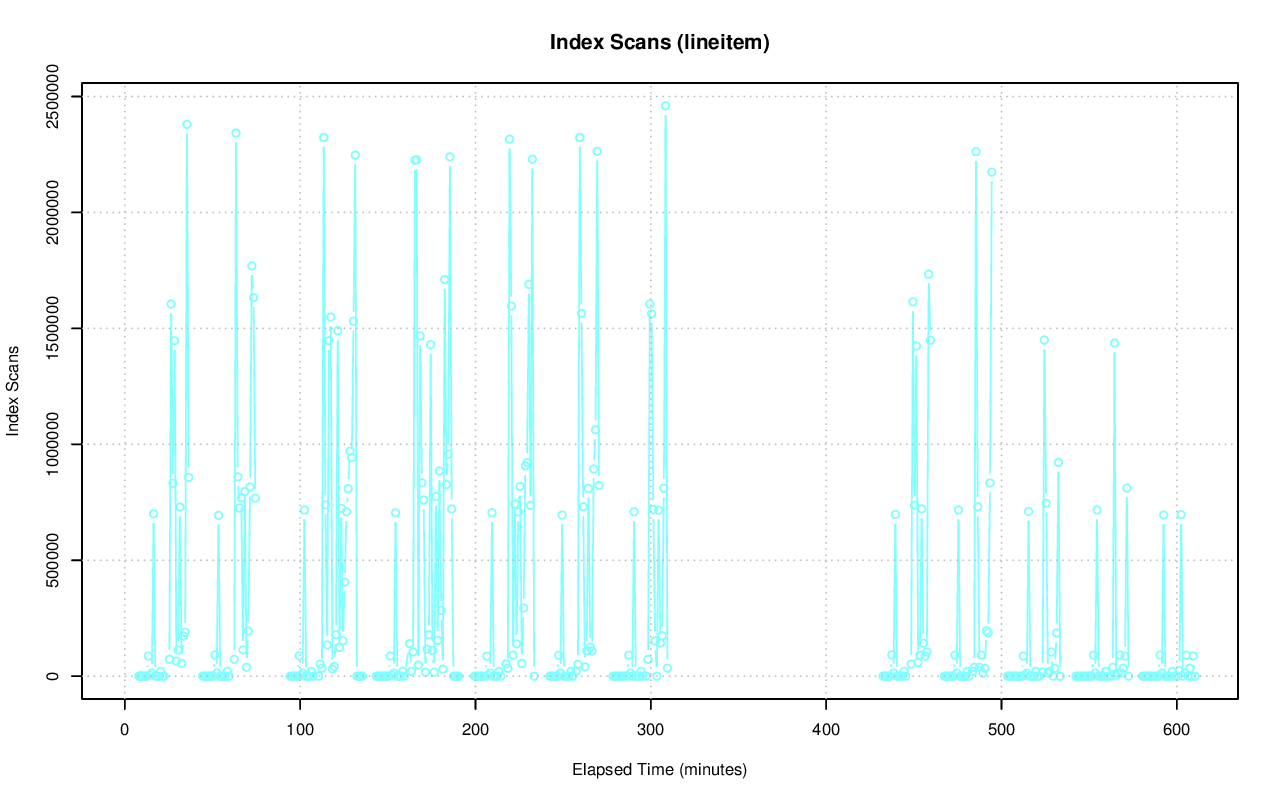
Task: Select the last data point at far right
Action: (1195, 676)
